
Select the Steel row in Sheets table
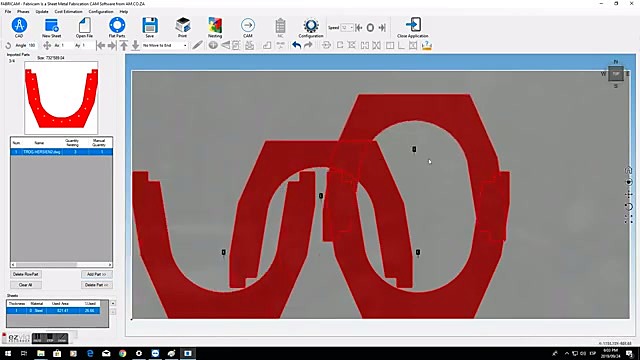(53, 311)
